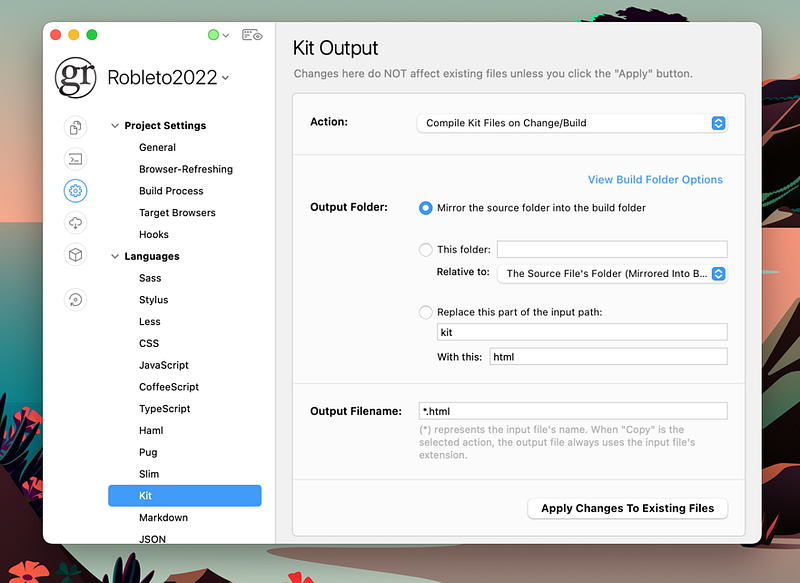800x583 pixels.
Task: Select TypeScript language settings
Action: (164, 409)
